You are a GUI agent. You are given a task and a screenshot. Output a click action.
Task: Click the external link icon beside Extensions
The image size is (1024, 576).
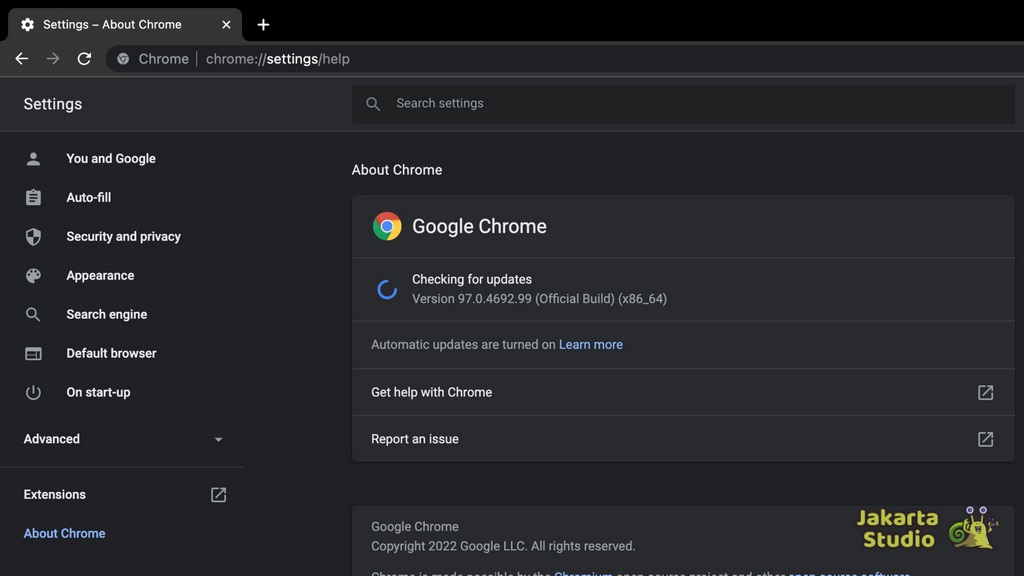(x=218, y=495)
